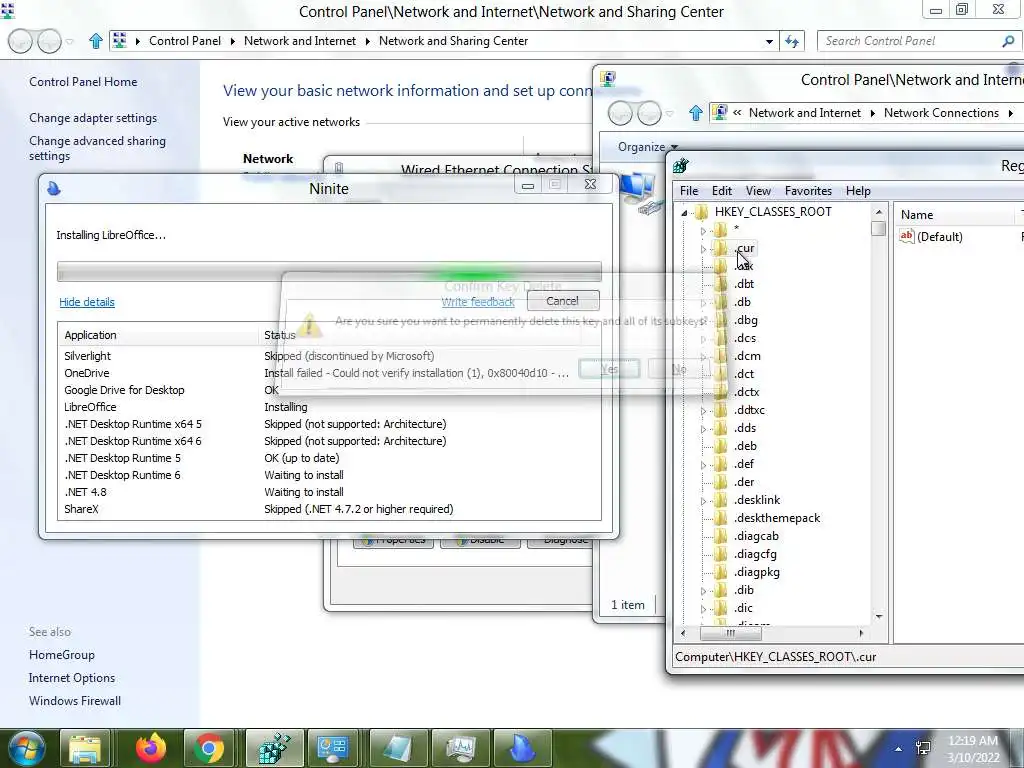Expand the .dds registry key
1024x768 pixels.
click(703, 429)
